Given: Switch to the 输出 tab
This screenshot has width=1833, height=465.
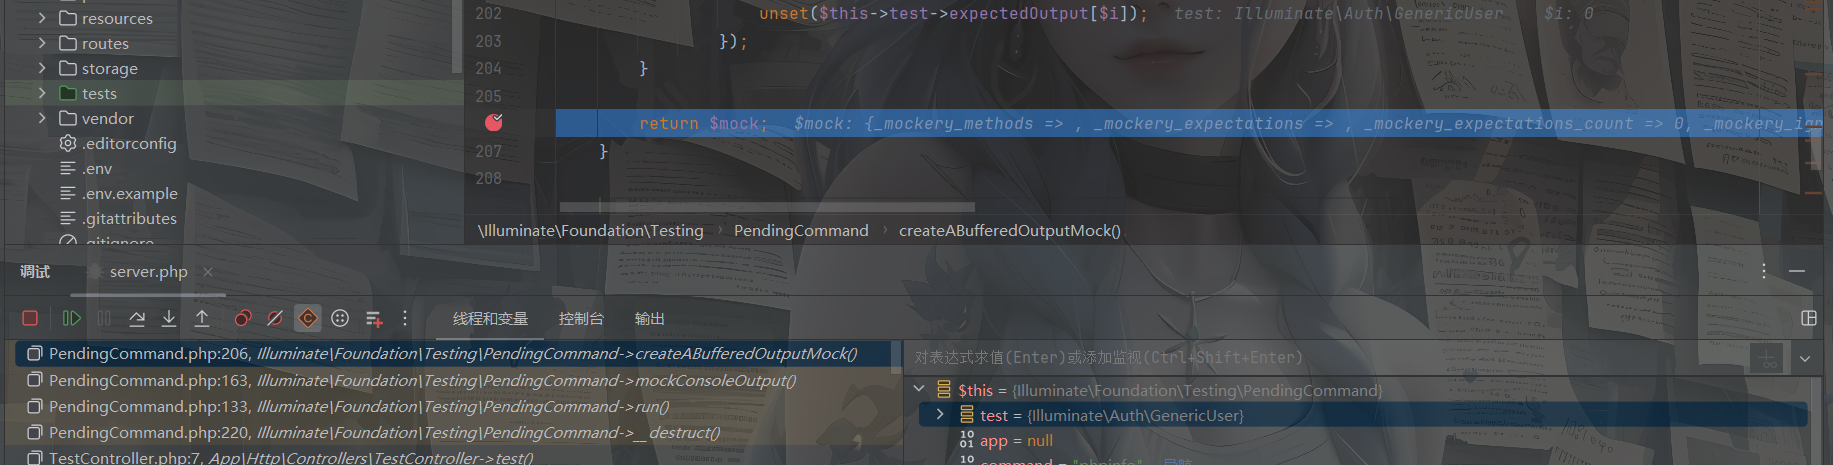Looking at the screenshot, I should 649,318.
